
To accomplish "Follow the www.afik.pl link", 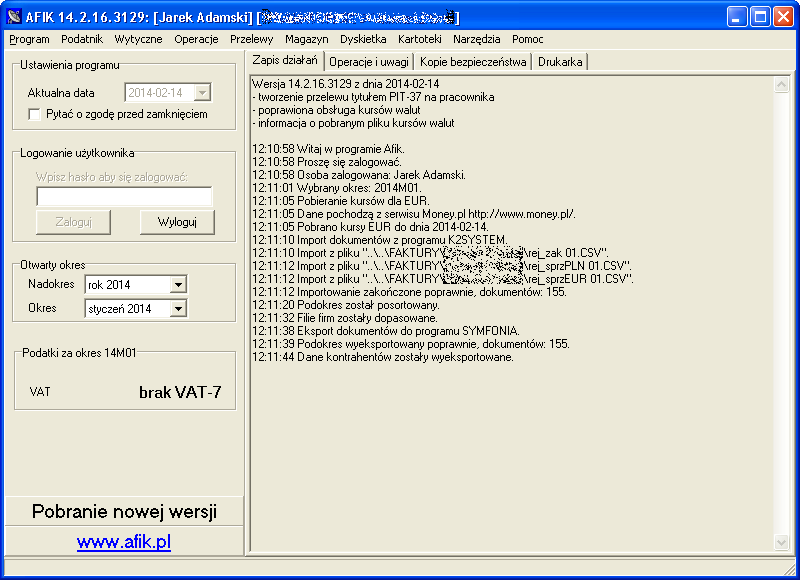I will click(x=124, y=542).
